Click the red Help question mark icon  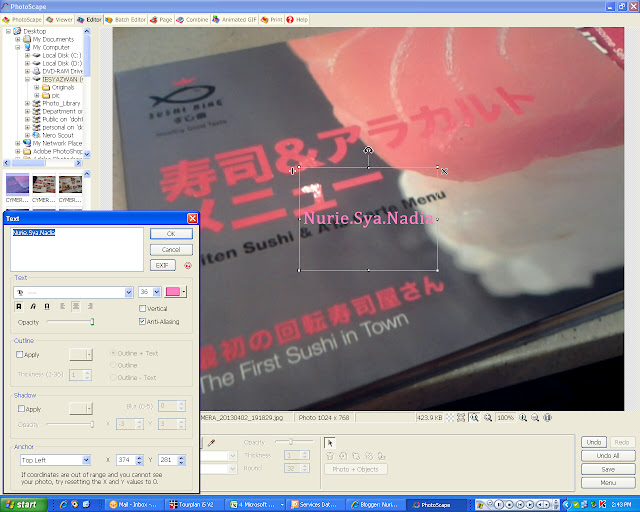[x=290, y=20]
